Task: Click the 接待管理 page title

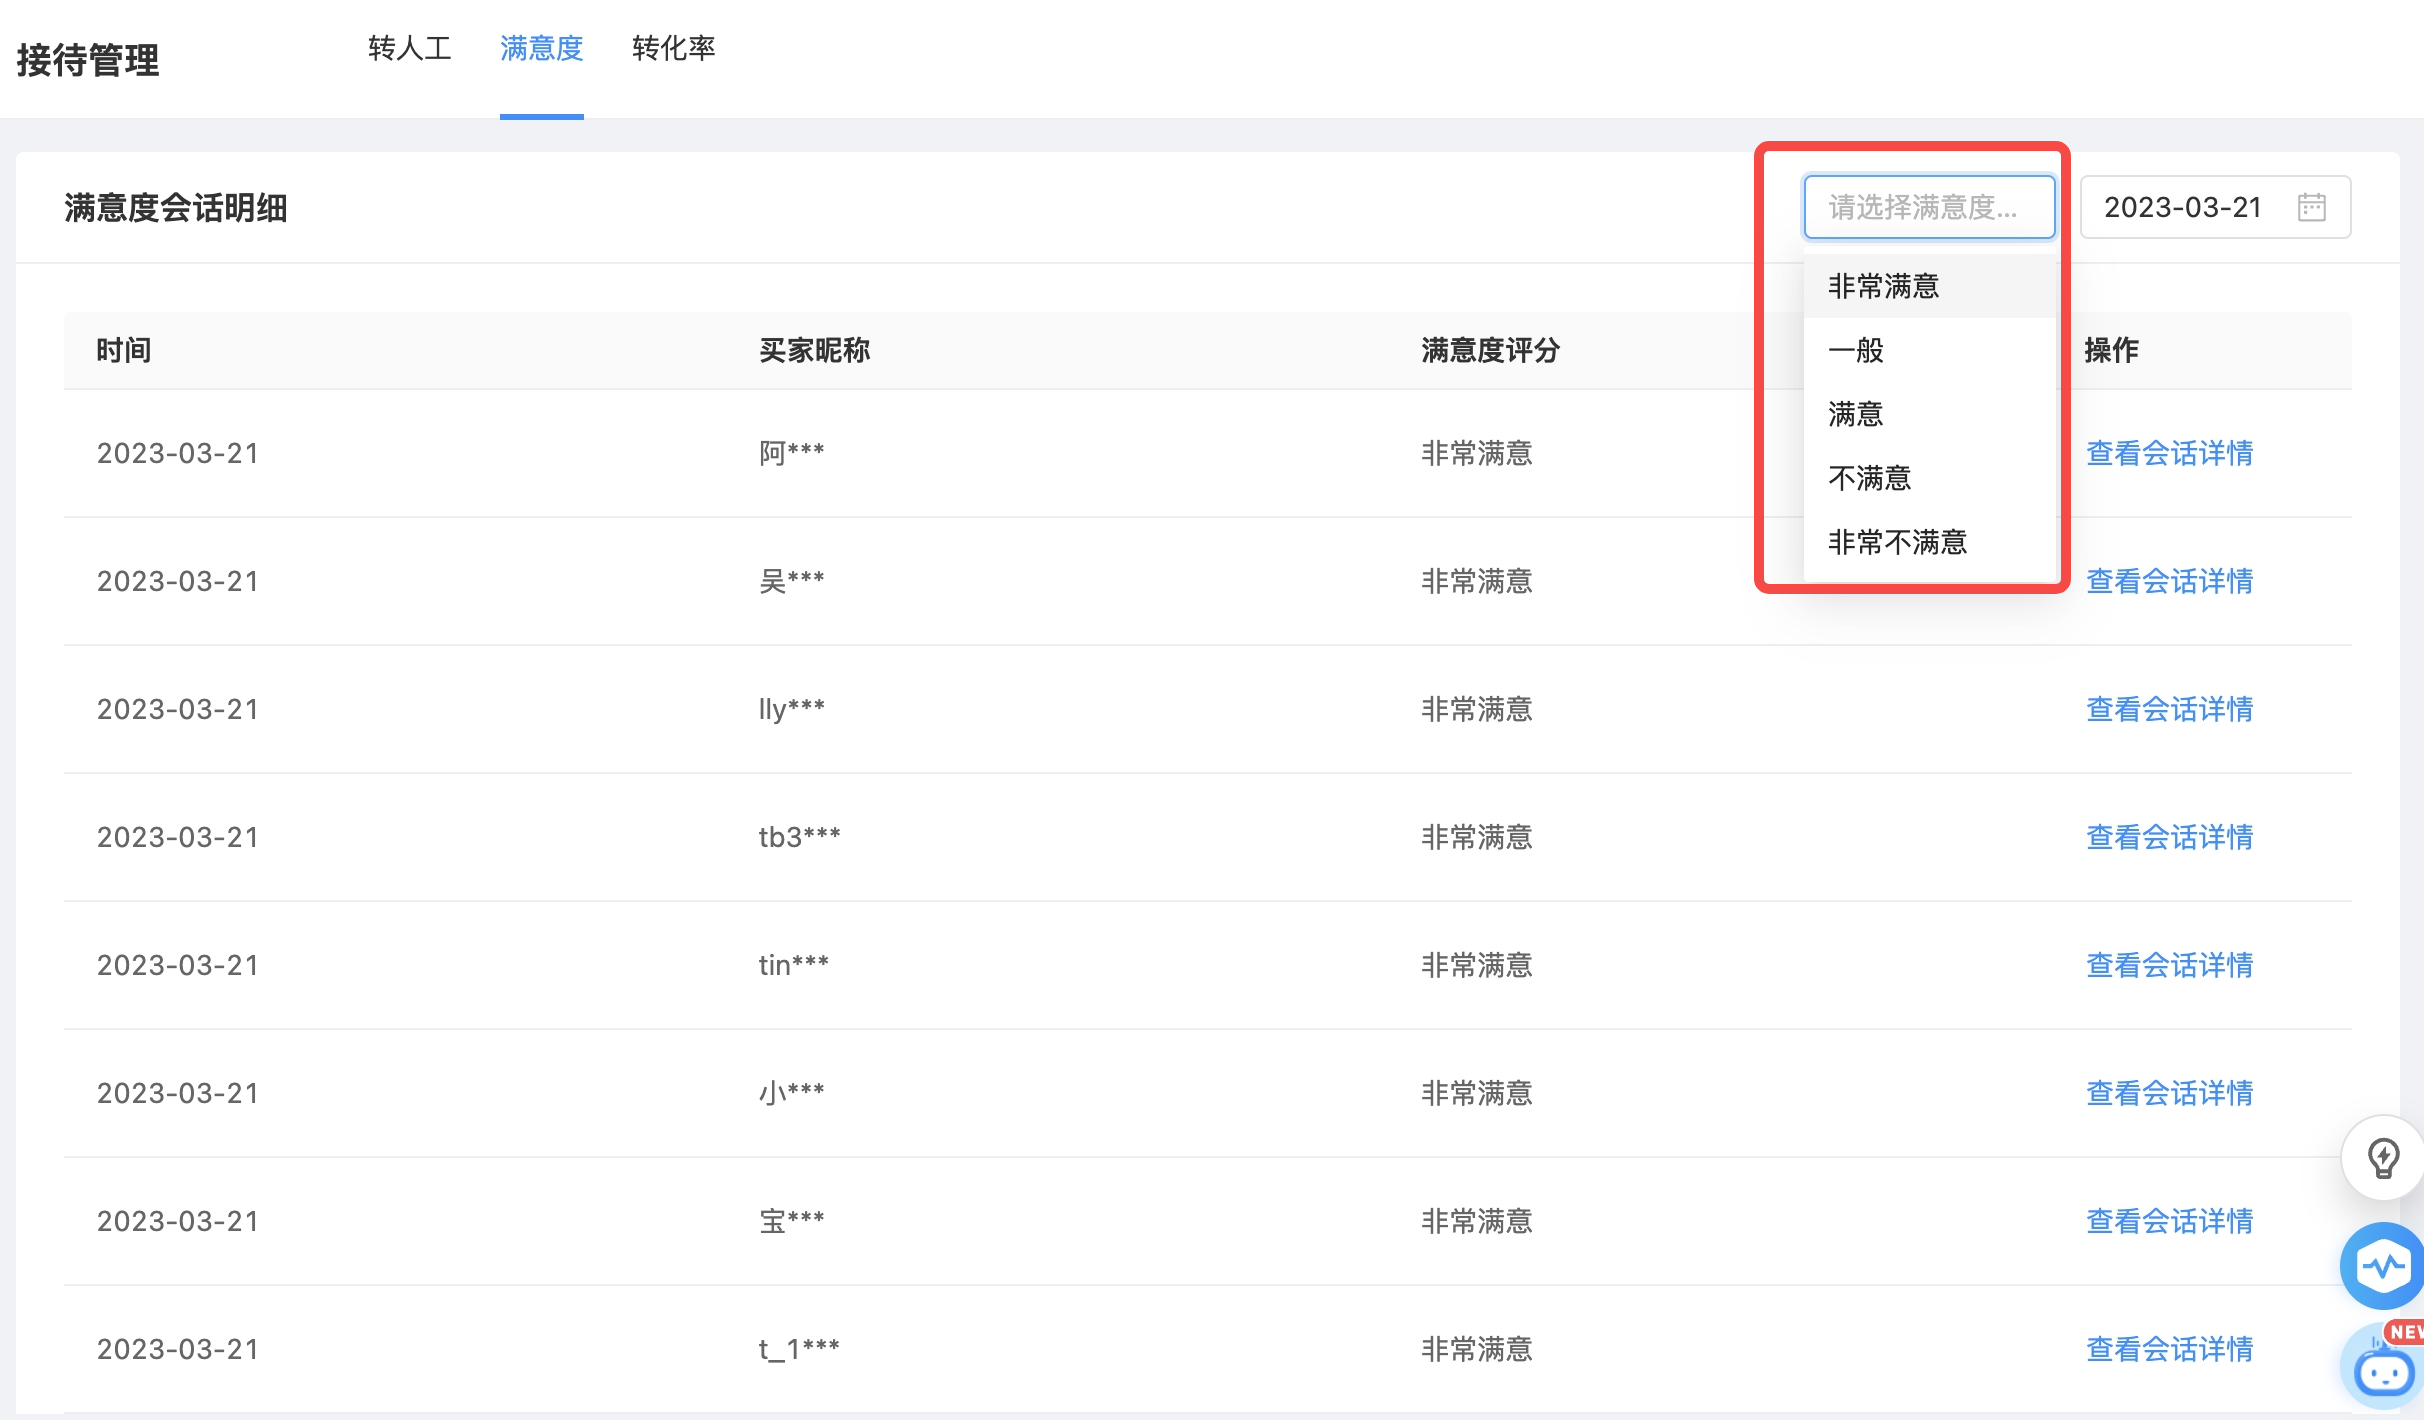Action: tap(88, 60)
